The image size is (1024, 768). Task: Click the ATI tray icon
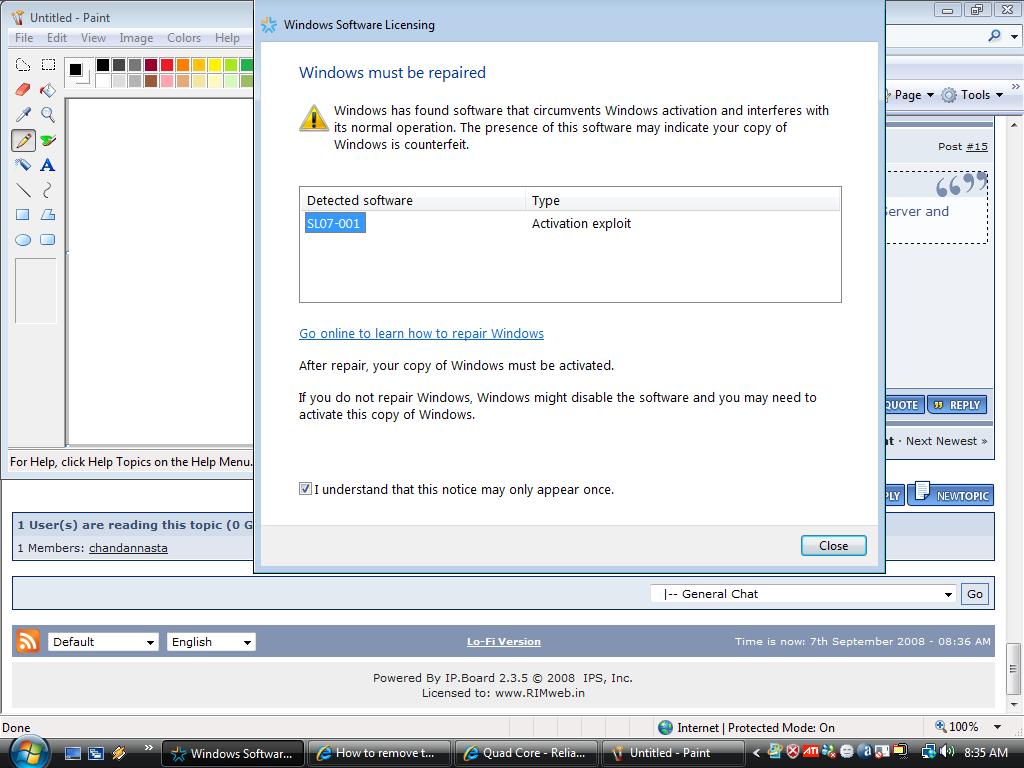[x=810, y=752]
